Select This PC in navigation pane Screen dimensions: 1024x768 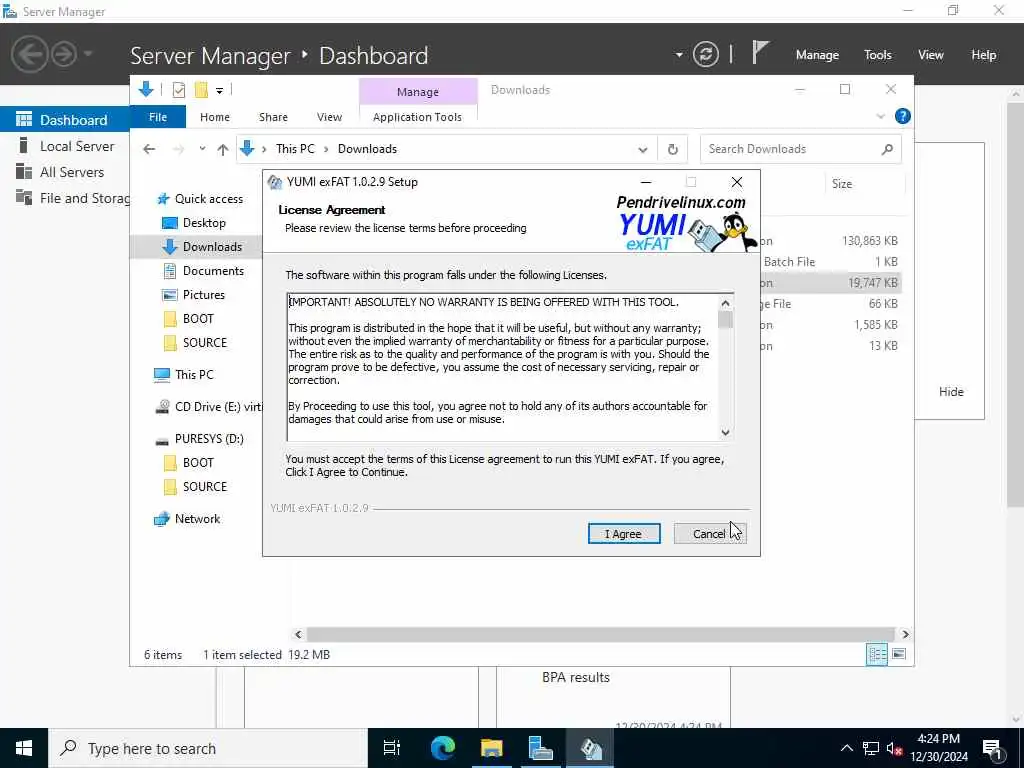193,375
